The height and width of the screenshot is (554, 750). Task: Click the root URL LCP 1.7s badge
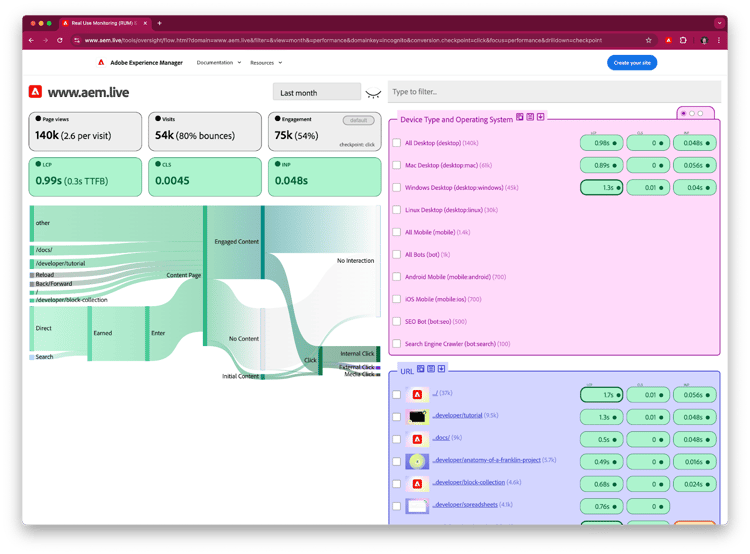(x=601, y=395)
